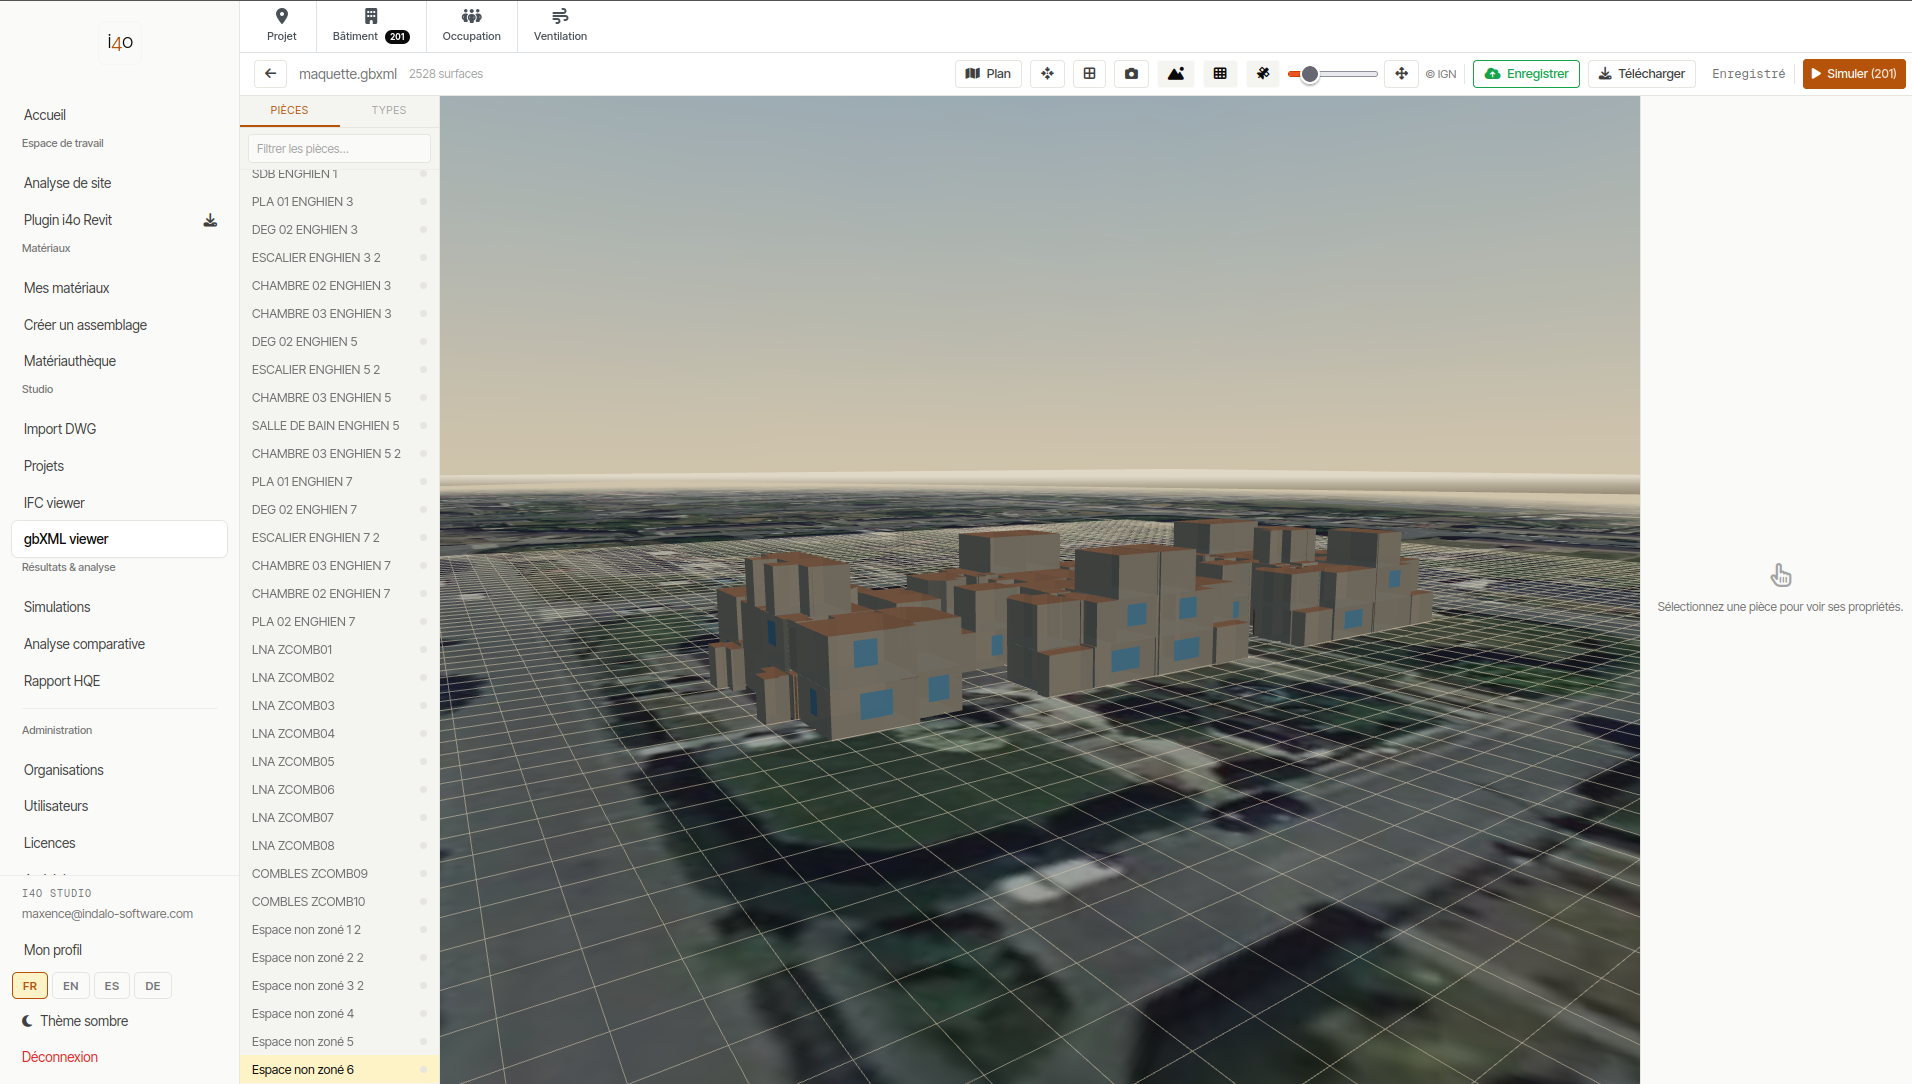
Task: Select LNA ZCOMB04 in the list
Action: click(x=339, y=734)
